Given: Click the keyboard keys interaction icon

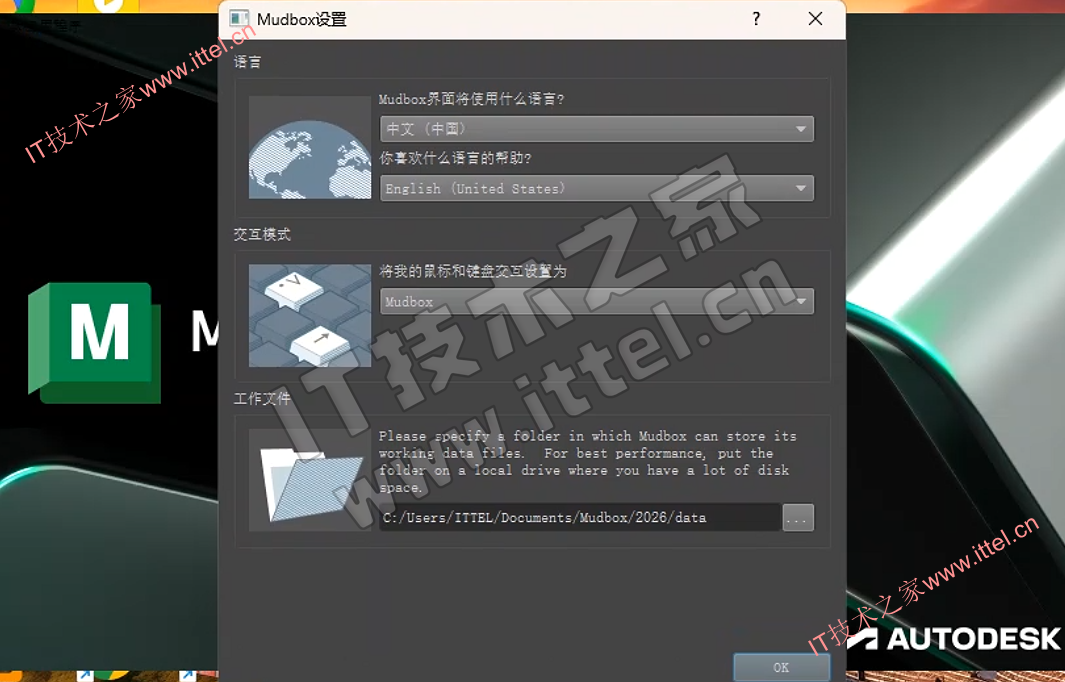Looking at the screenshot, I should (310, 316).
